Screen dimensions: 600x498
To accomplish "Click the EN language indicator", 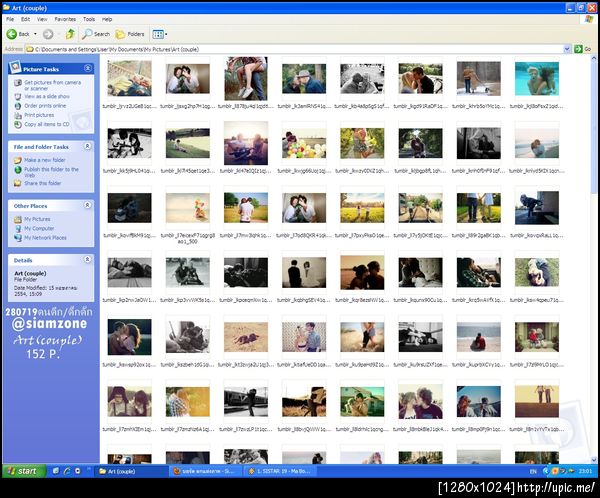I will pyautogui.click(x=533, y=471).
